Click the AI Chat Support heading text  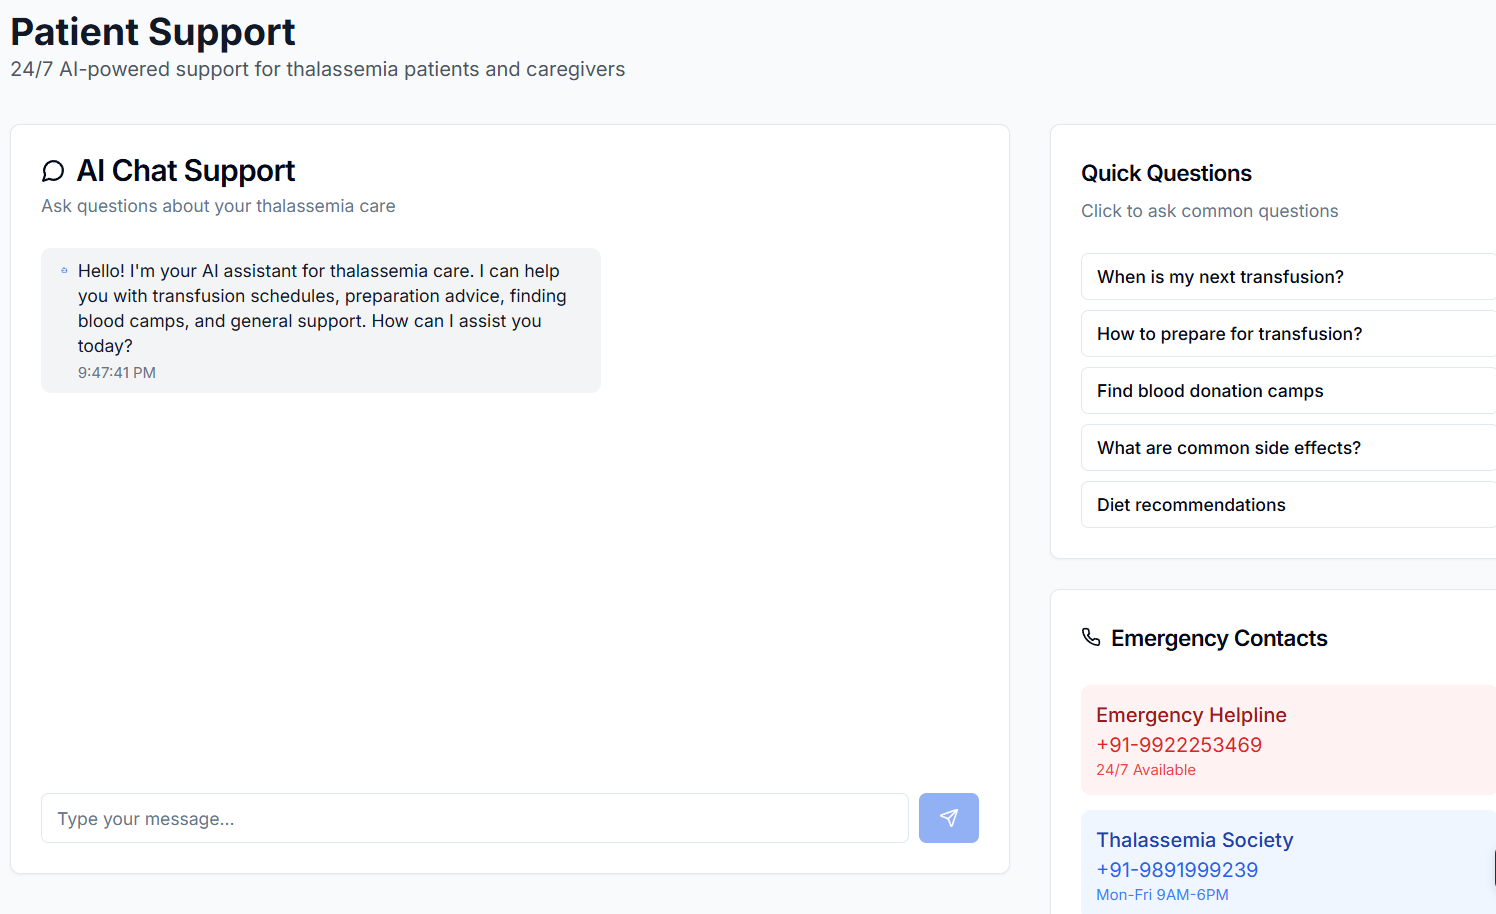[x=186, y=171]
